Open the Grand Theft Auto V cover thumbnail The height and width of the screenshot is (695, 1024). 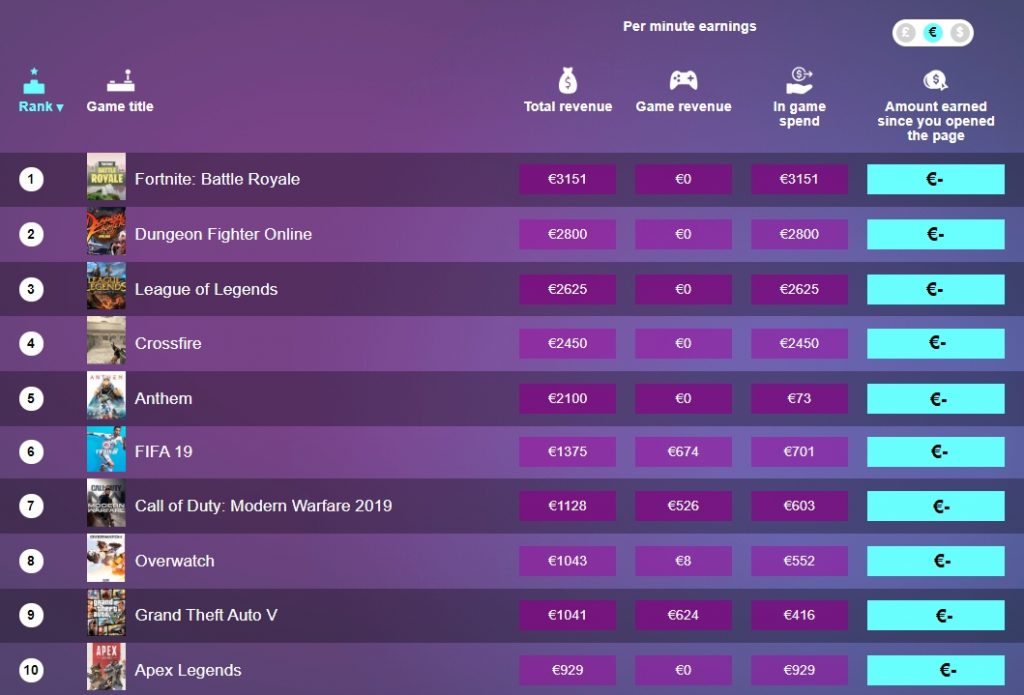(x=106, y=613)
